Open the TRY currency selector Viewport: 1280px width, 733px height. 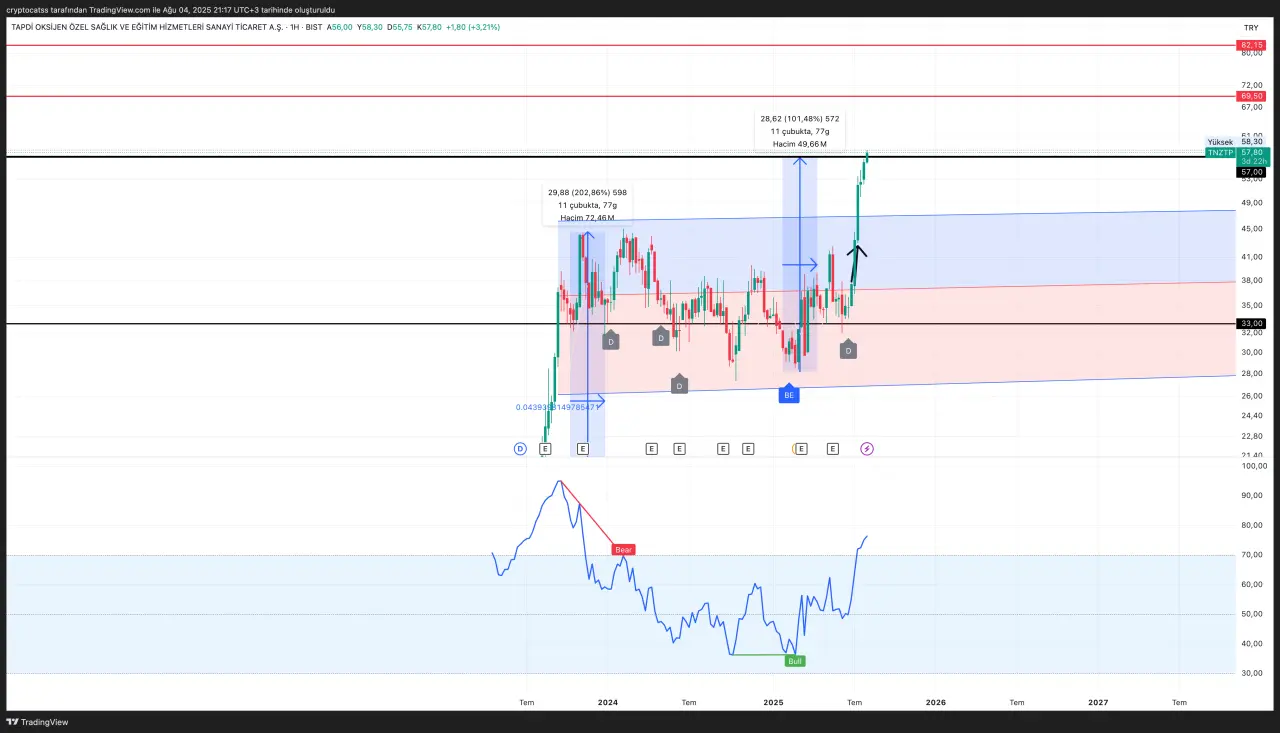coord(1251,28)
